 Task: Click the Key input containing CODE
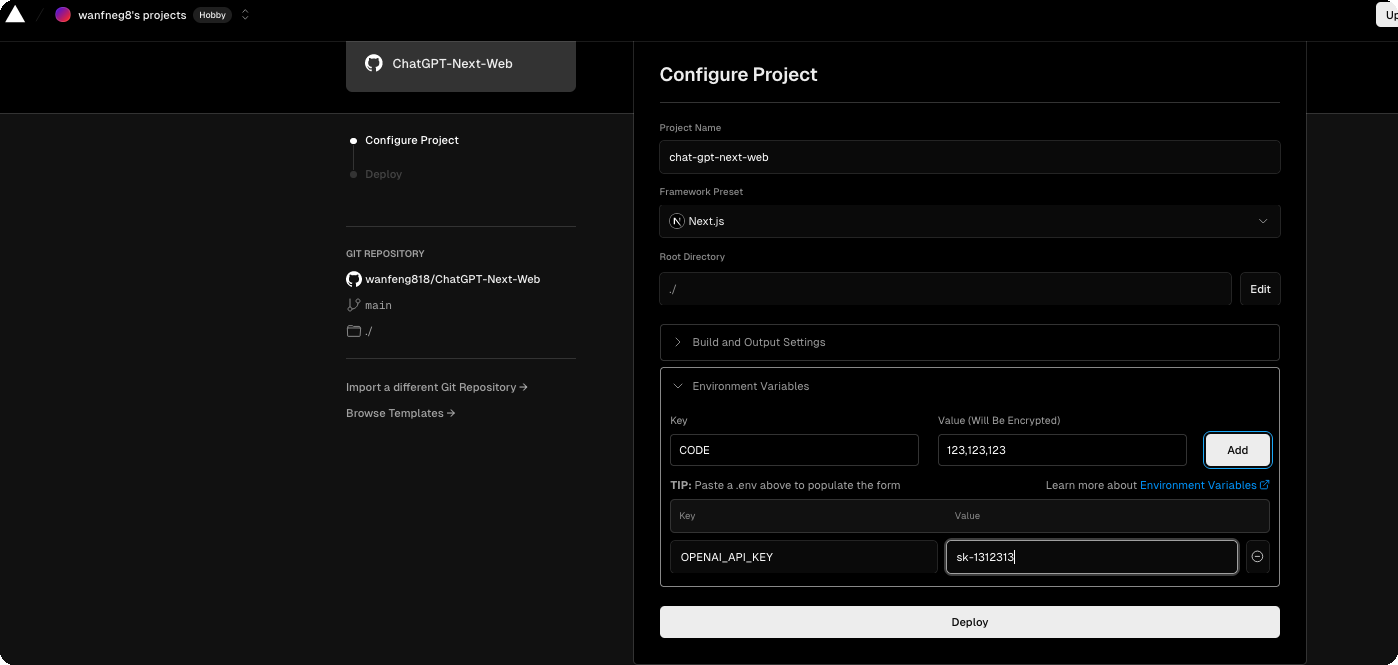(x=794, y=450)
